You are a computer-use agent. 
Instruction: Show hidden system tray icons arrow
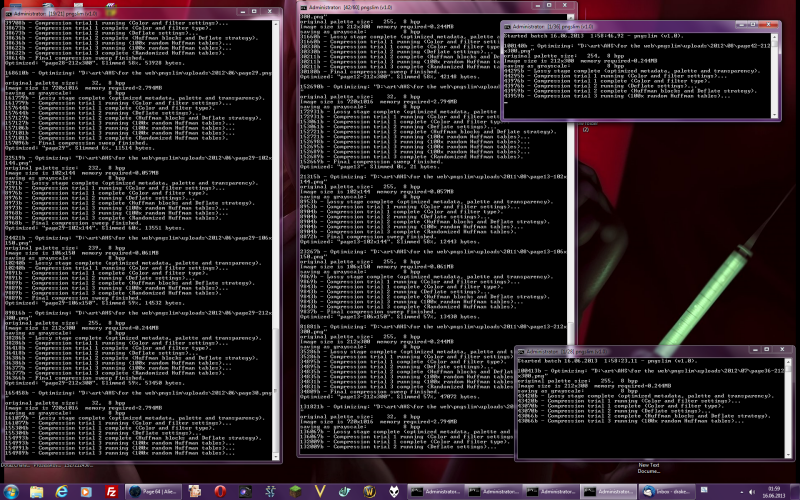click(742, 492)
